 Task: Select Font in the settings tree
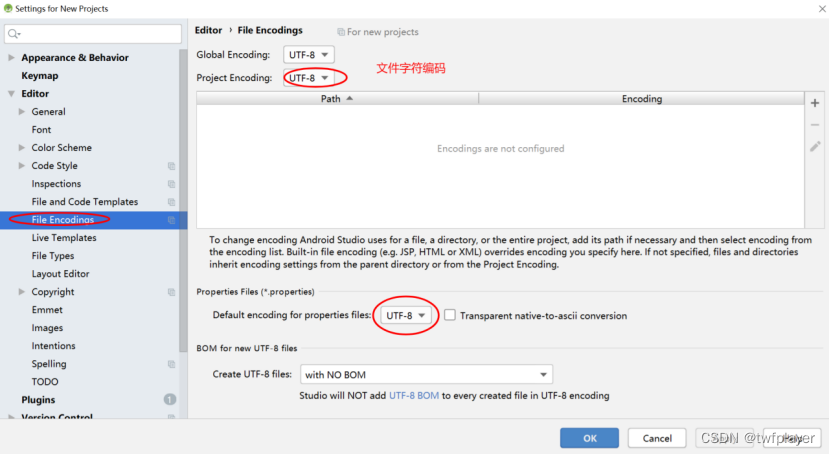point(41,130)
